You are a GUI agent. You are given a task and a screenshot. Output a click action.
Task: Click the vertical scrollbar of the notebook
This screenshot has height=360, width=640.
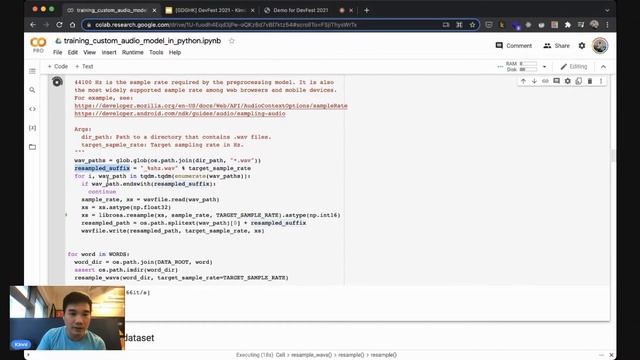click(x=612, y=156)
